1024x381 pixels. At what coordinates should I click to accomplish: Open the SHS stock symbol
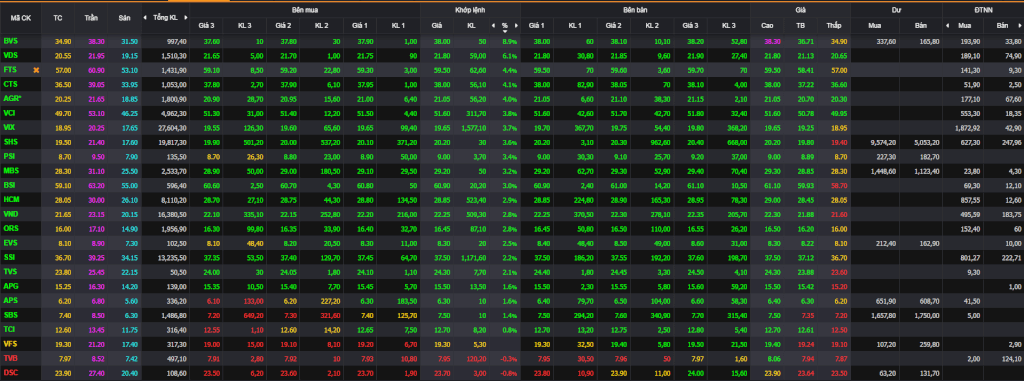10,141
